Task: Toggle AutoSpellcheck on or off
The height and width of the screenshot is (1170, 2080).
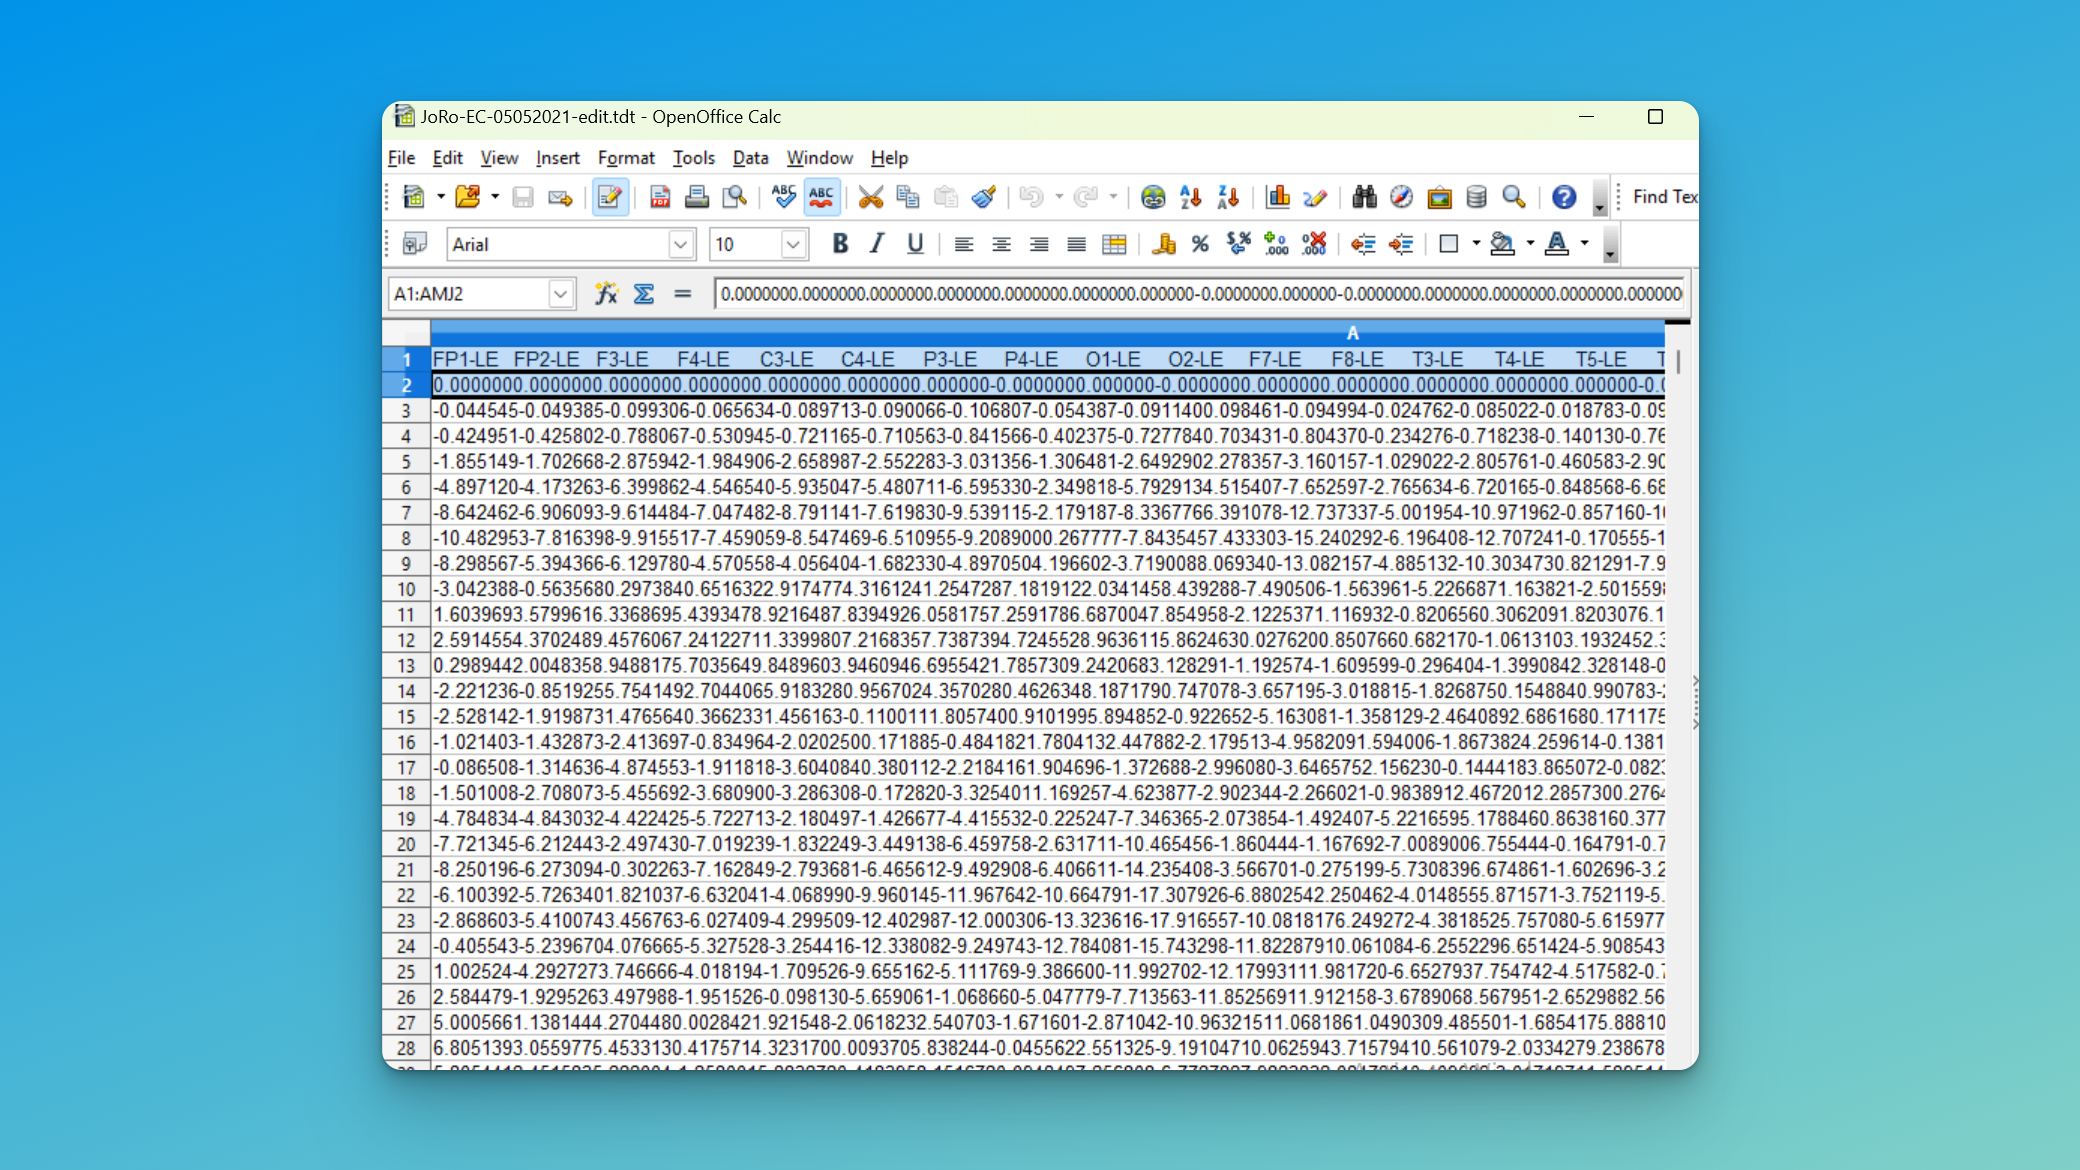Action: (821, 197)
